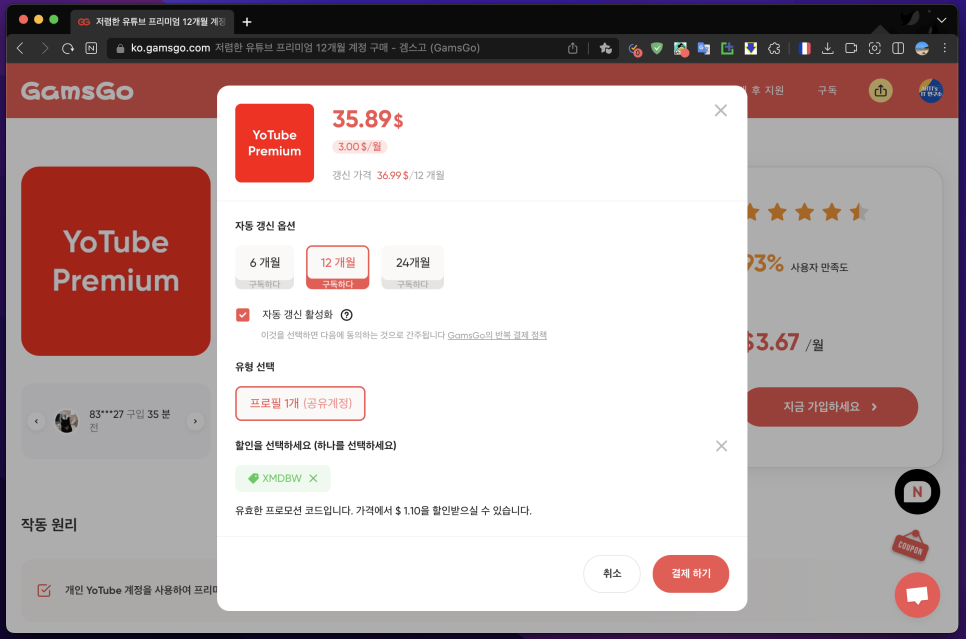
Task: Select 프로필 1개 (공유계정) type
Action: (x=300, y=404)
